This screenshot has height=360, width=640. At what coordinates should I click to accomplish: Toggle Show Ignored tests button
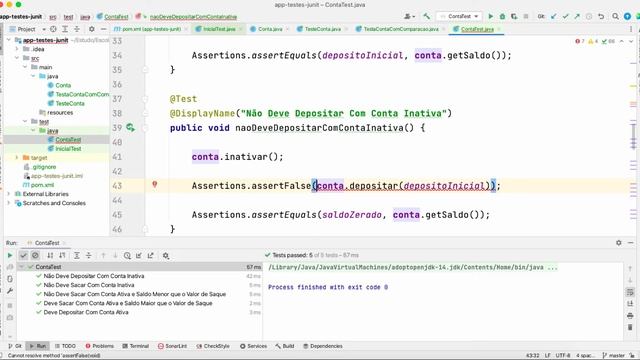coord(35,256)
